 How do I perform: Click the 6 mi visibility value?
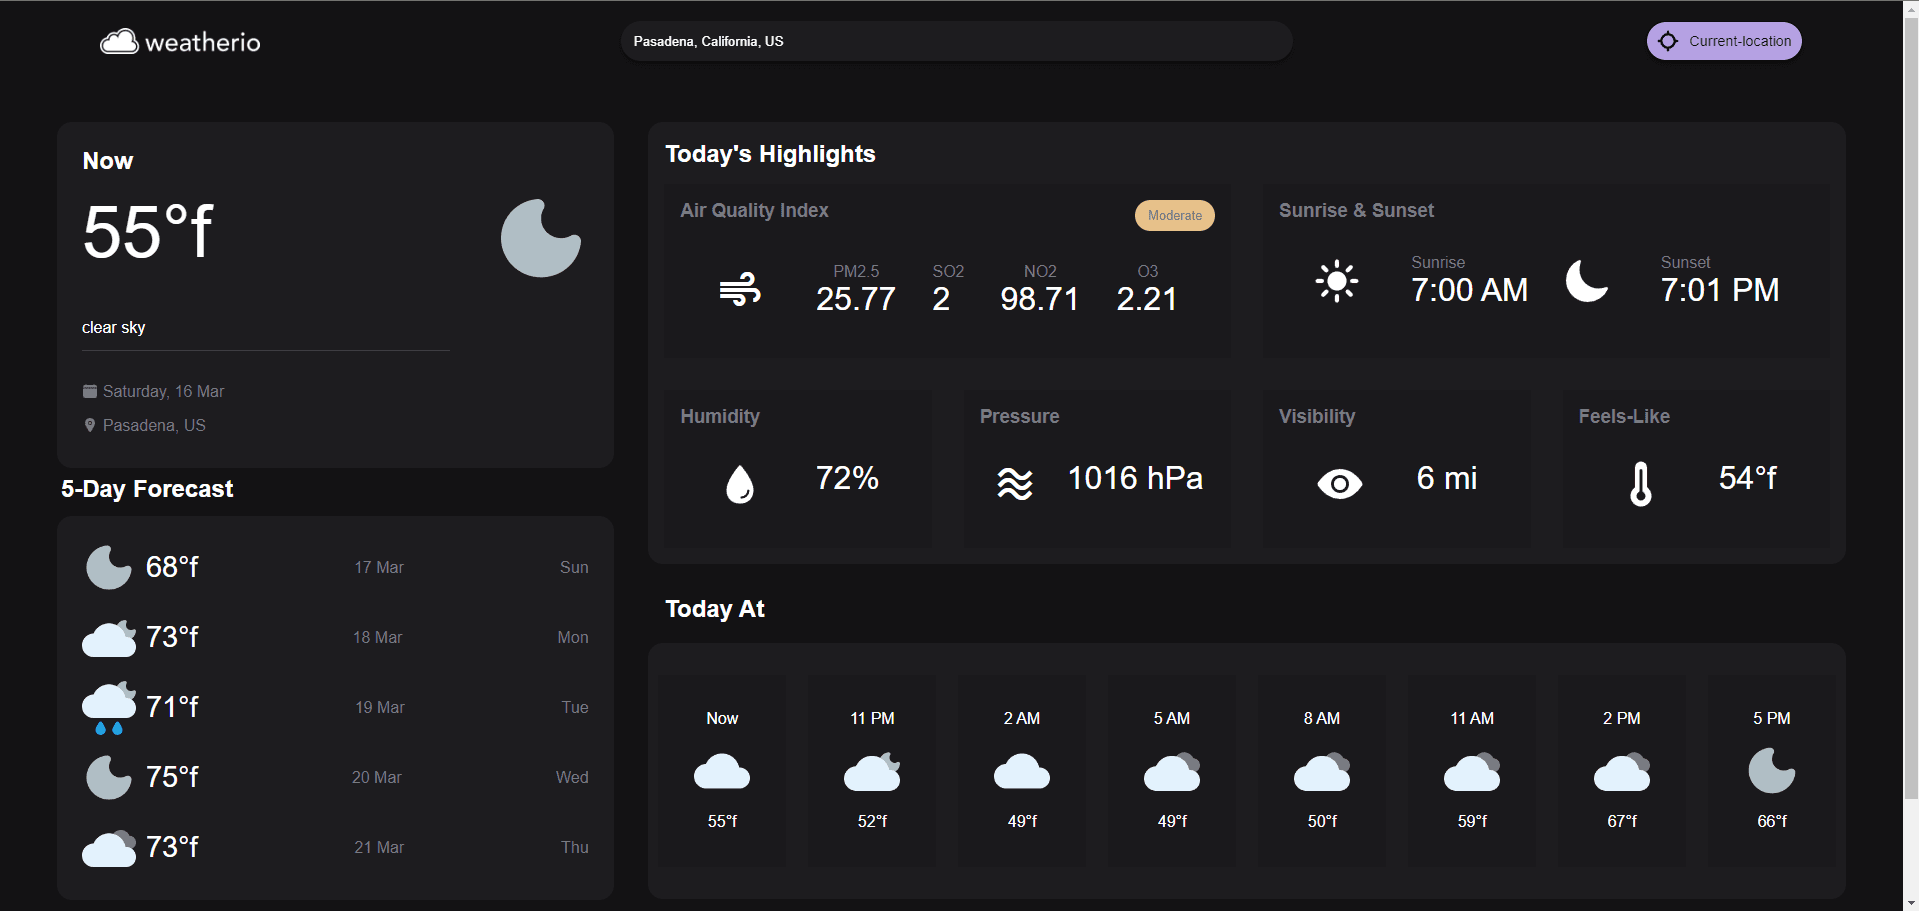(x=1447, y=478)
